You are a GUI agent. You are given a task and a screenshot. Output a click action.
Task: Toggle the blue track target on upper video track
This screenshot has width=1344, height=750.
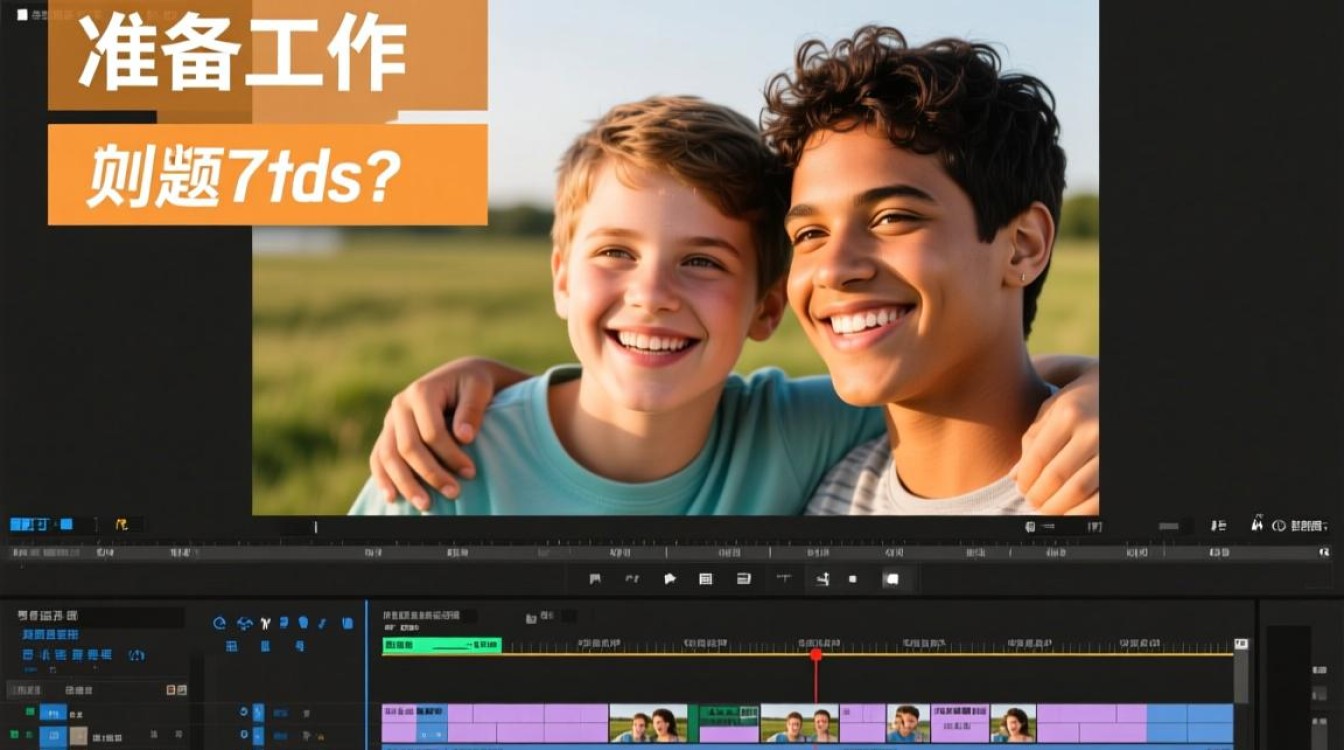[53, 713]
